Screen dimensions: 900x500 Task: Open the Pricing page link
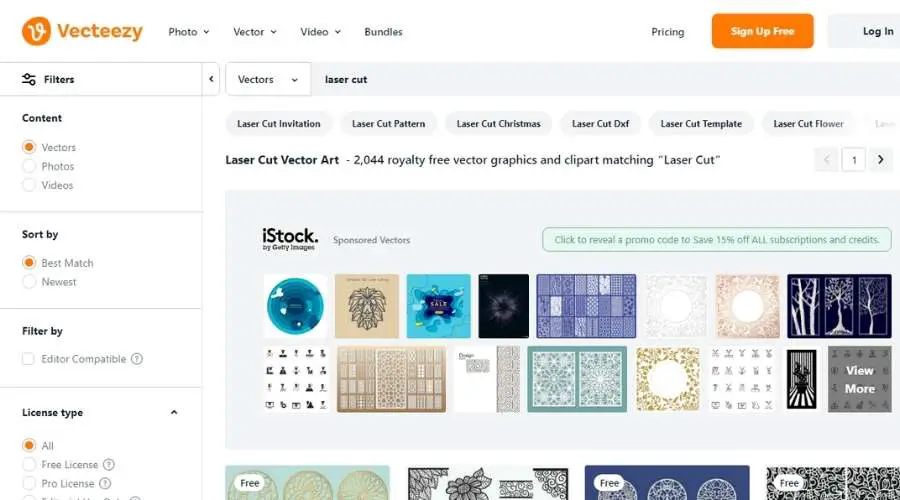(668, 32)
